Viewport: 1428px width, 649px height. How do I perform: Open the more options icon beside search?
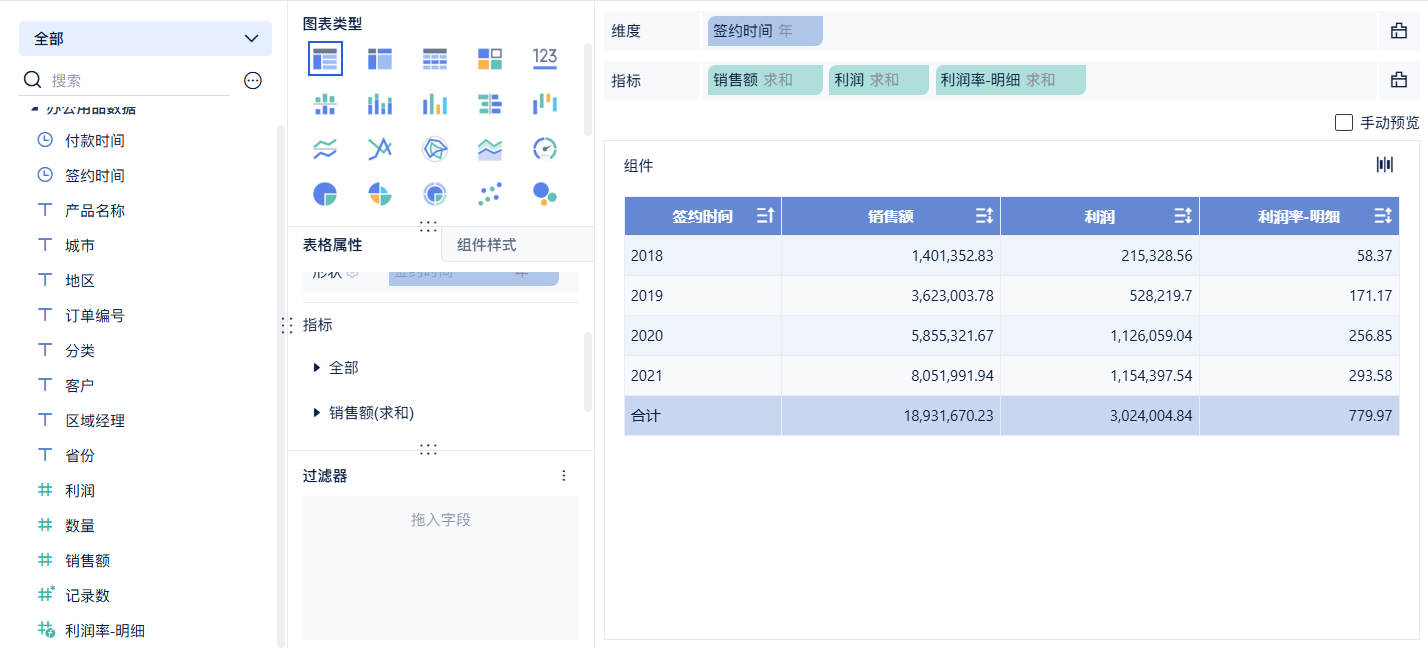[x=253, y=81]
